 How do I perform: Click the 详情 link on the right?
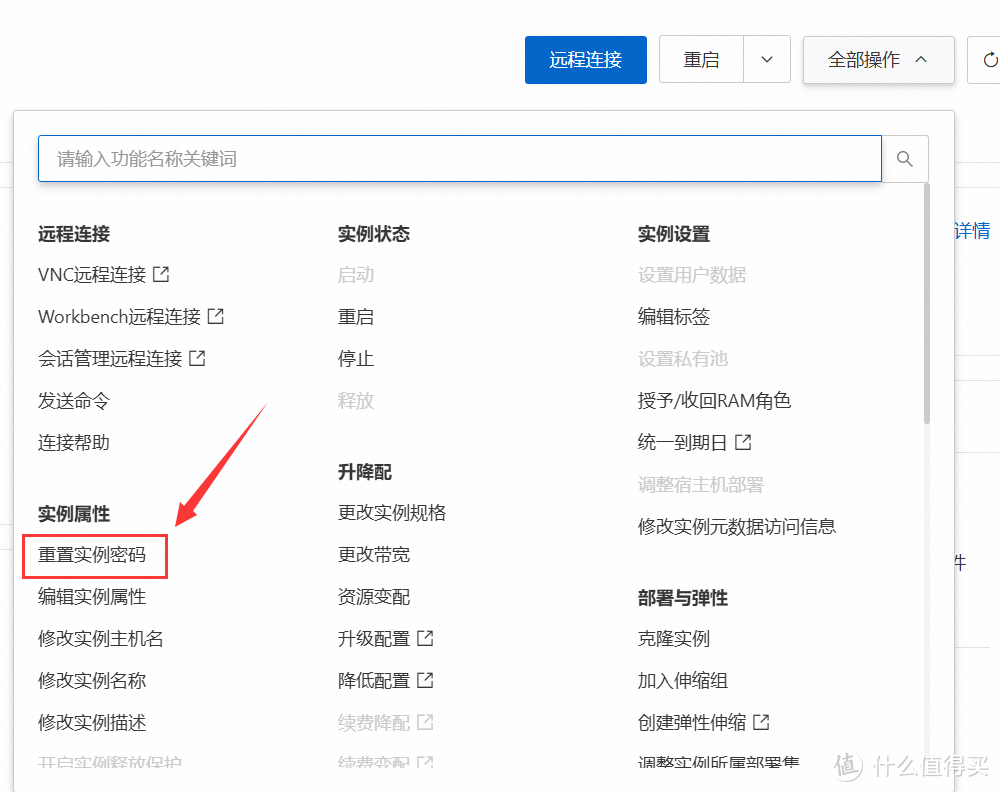point(970,230)
